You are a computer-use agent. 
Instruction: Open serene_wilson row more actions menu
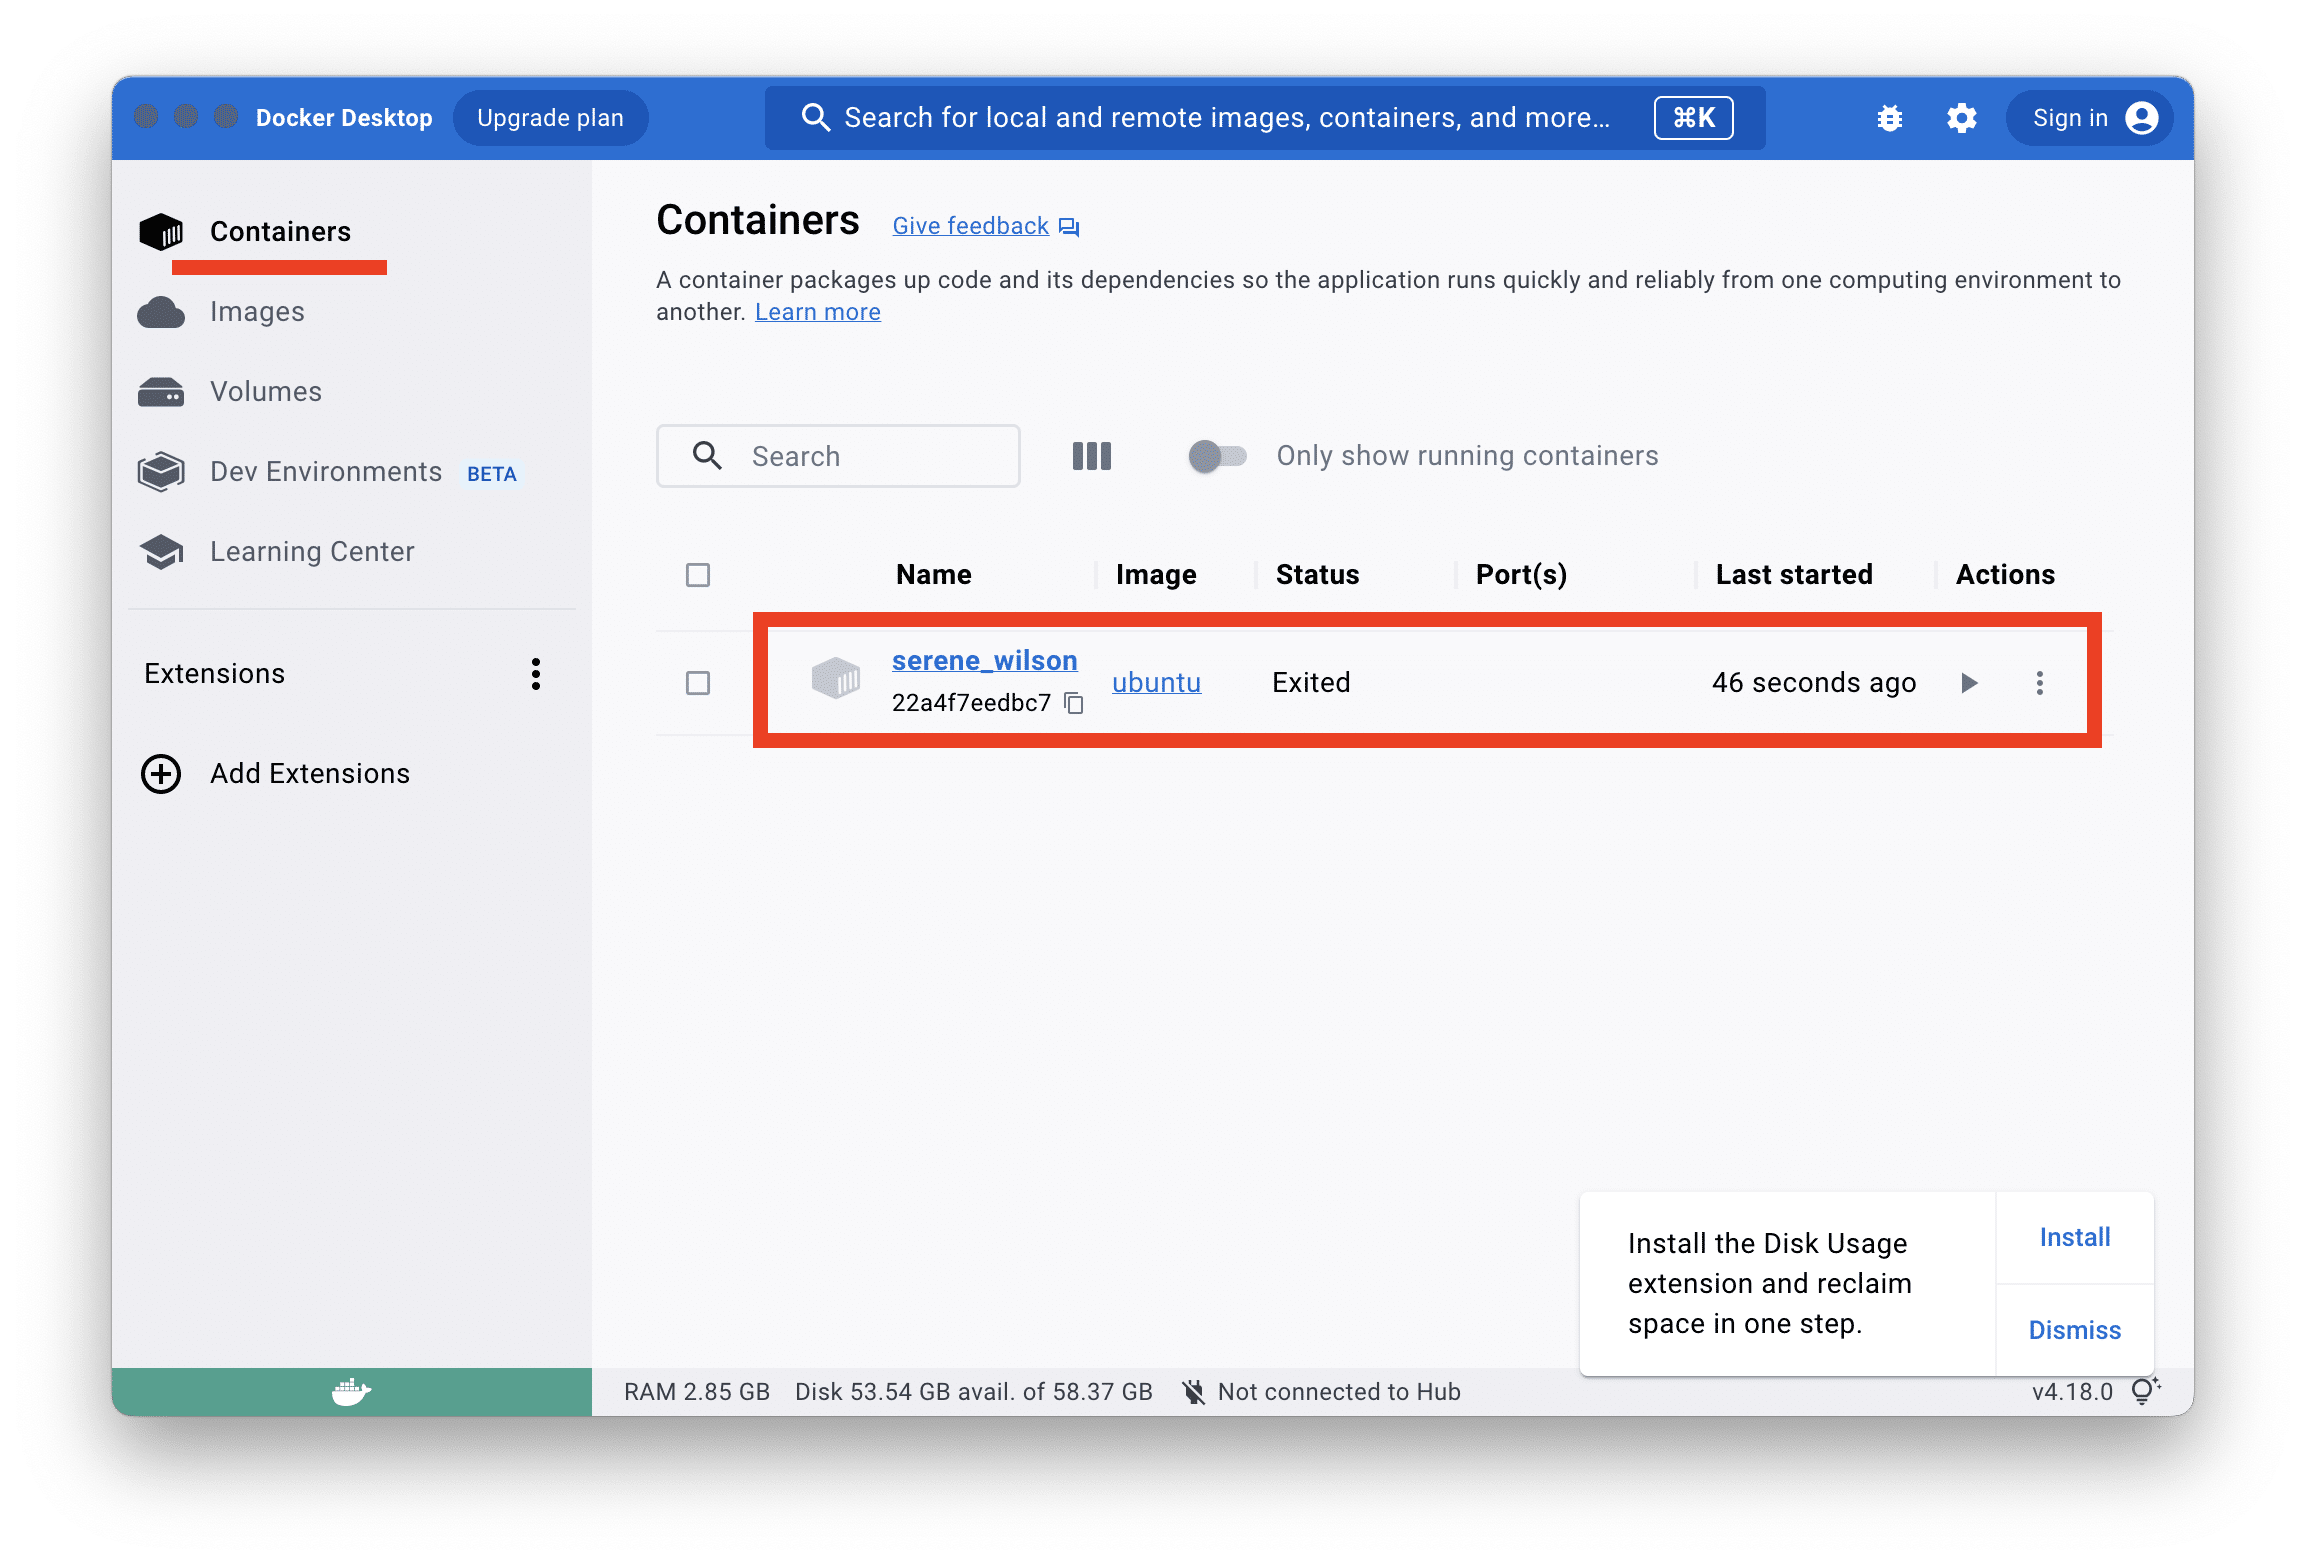click(x=2040, y=683)
